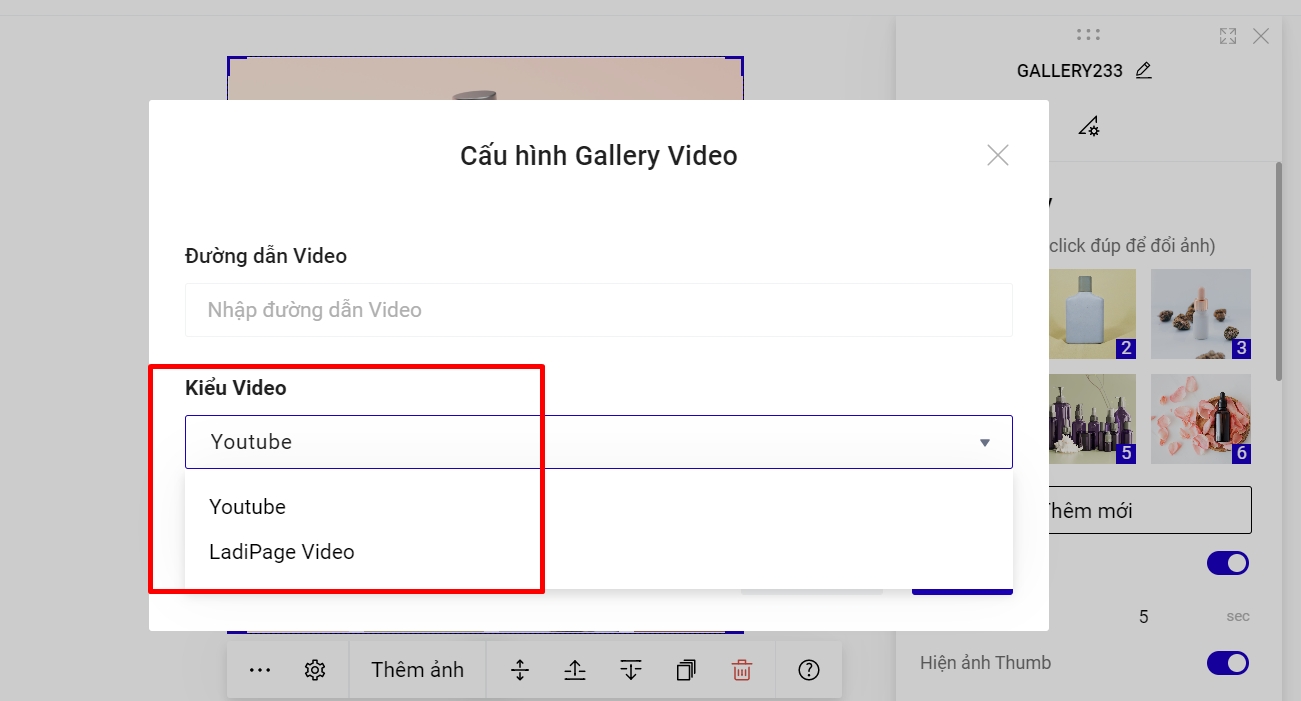Close the Cấu hình Gallery Video dialog
The image size is (1301, 701).
click(997, 155)
